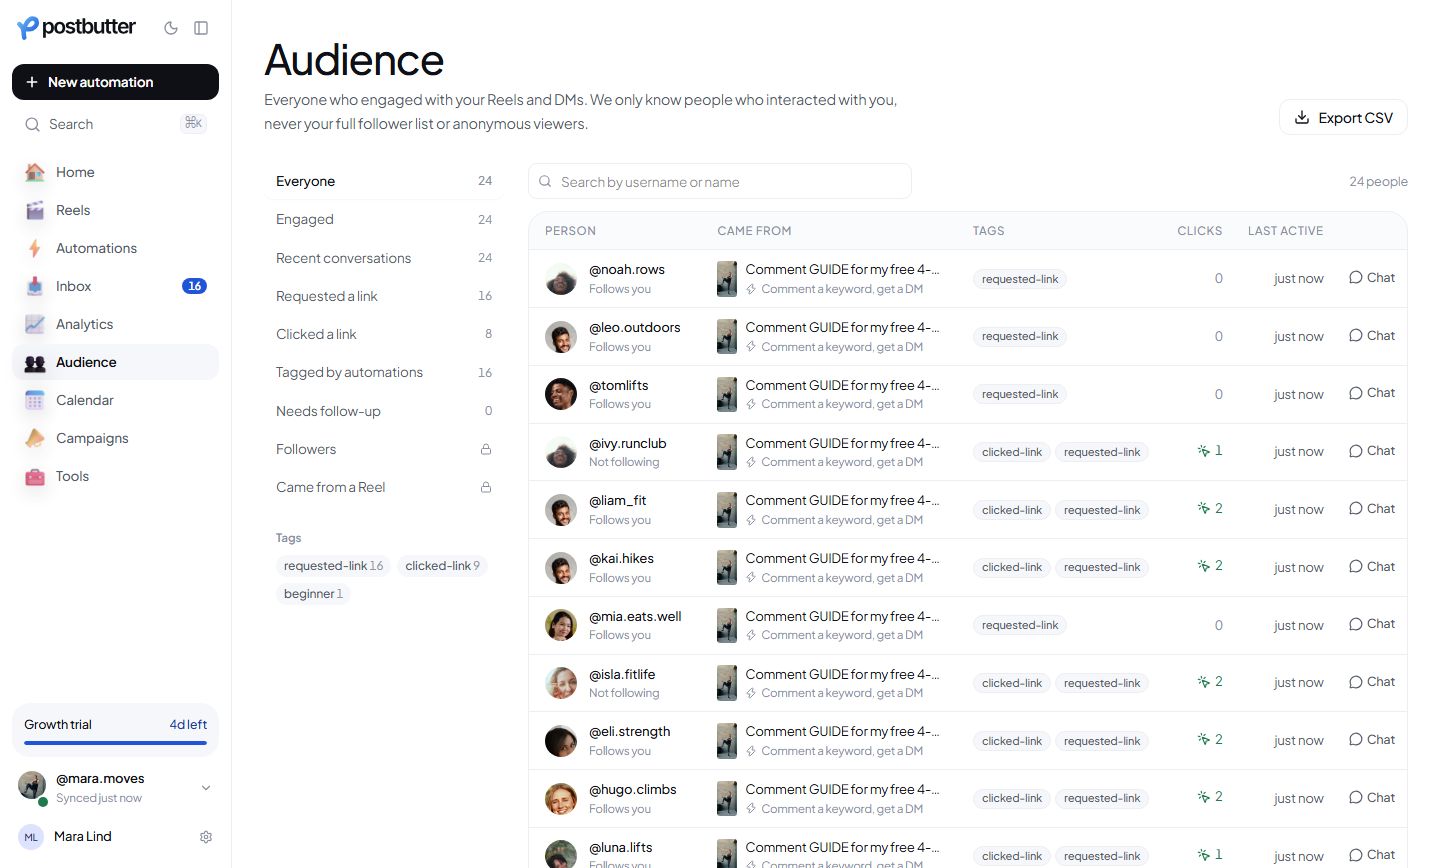Click the Growth trial progress bar

pyautogui.click(x=115, y=743)
